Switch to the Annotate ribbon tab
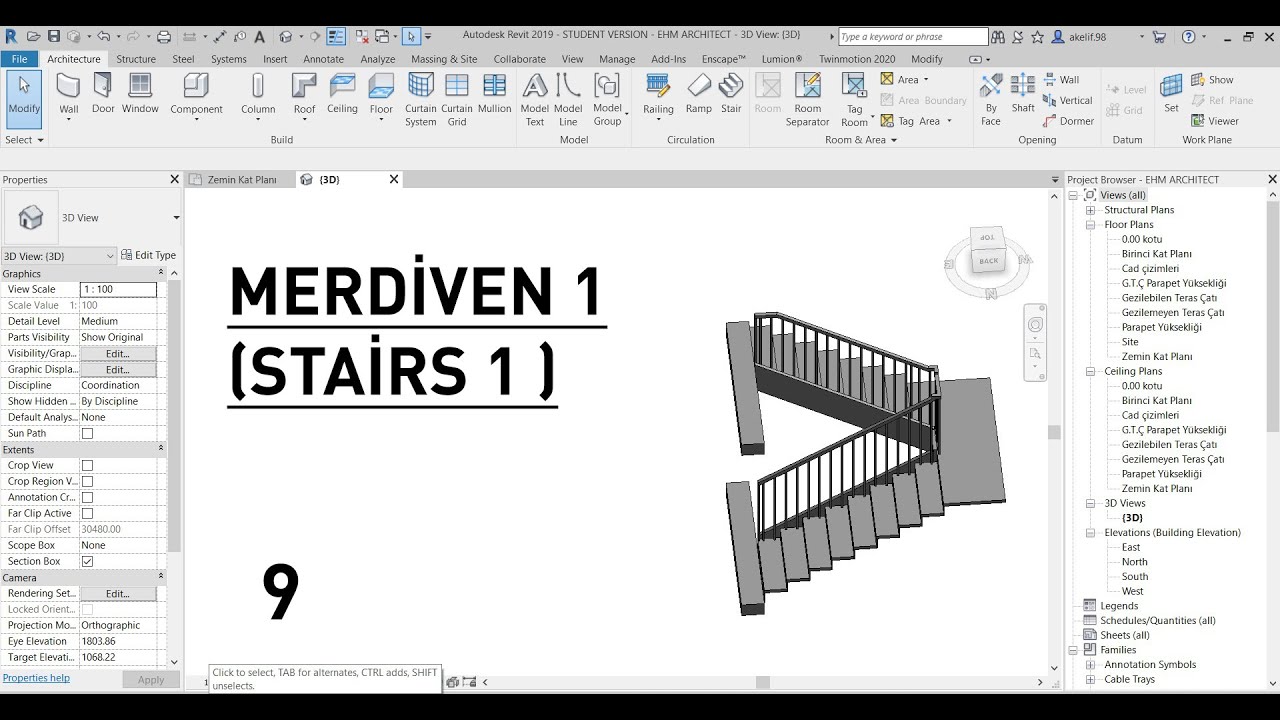 (324, 59)
